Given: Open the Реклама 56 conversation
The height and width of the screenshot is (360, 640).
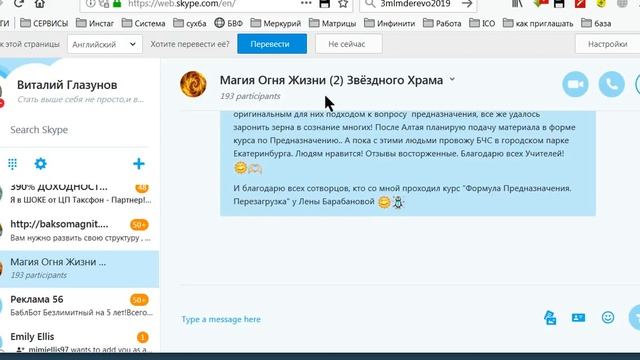Looking at the screenshot, I should point(80,306).
